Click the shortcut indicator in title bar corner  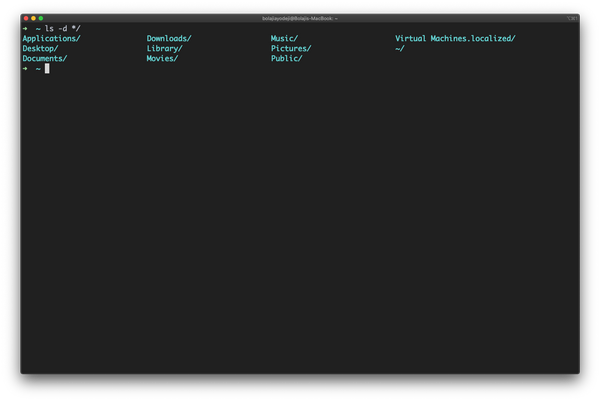click(x=572, y=18)
